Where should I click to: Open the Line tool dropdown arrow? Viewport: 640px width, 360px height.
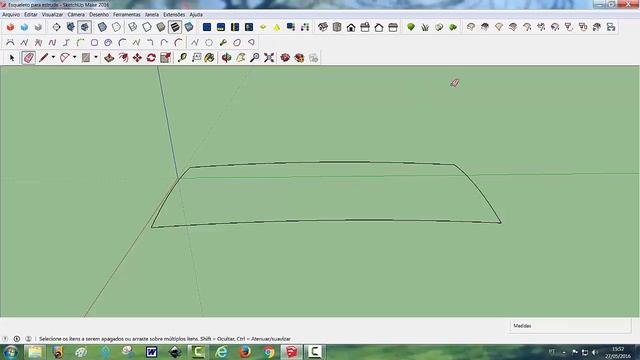(53, 58)
